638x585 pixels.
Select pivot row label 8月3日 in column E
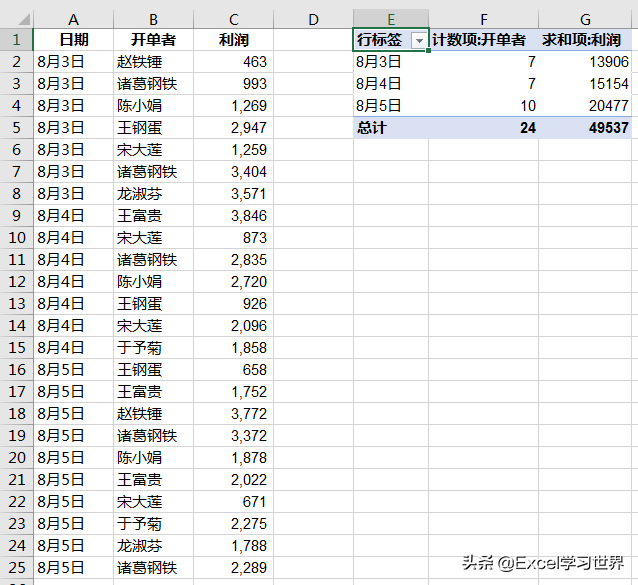pos(391,62)
